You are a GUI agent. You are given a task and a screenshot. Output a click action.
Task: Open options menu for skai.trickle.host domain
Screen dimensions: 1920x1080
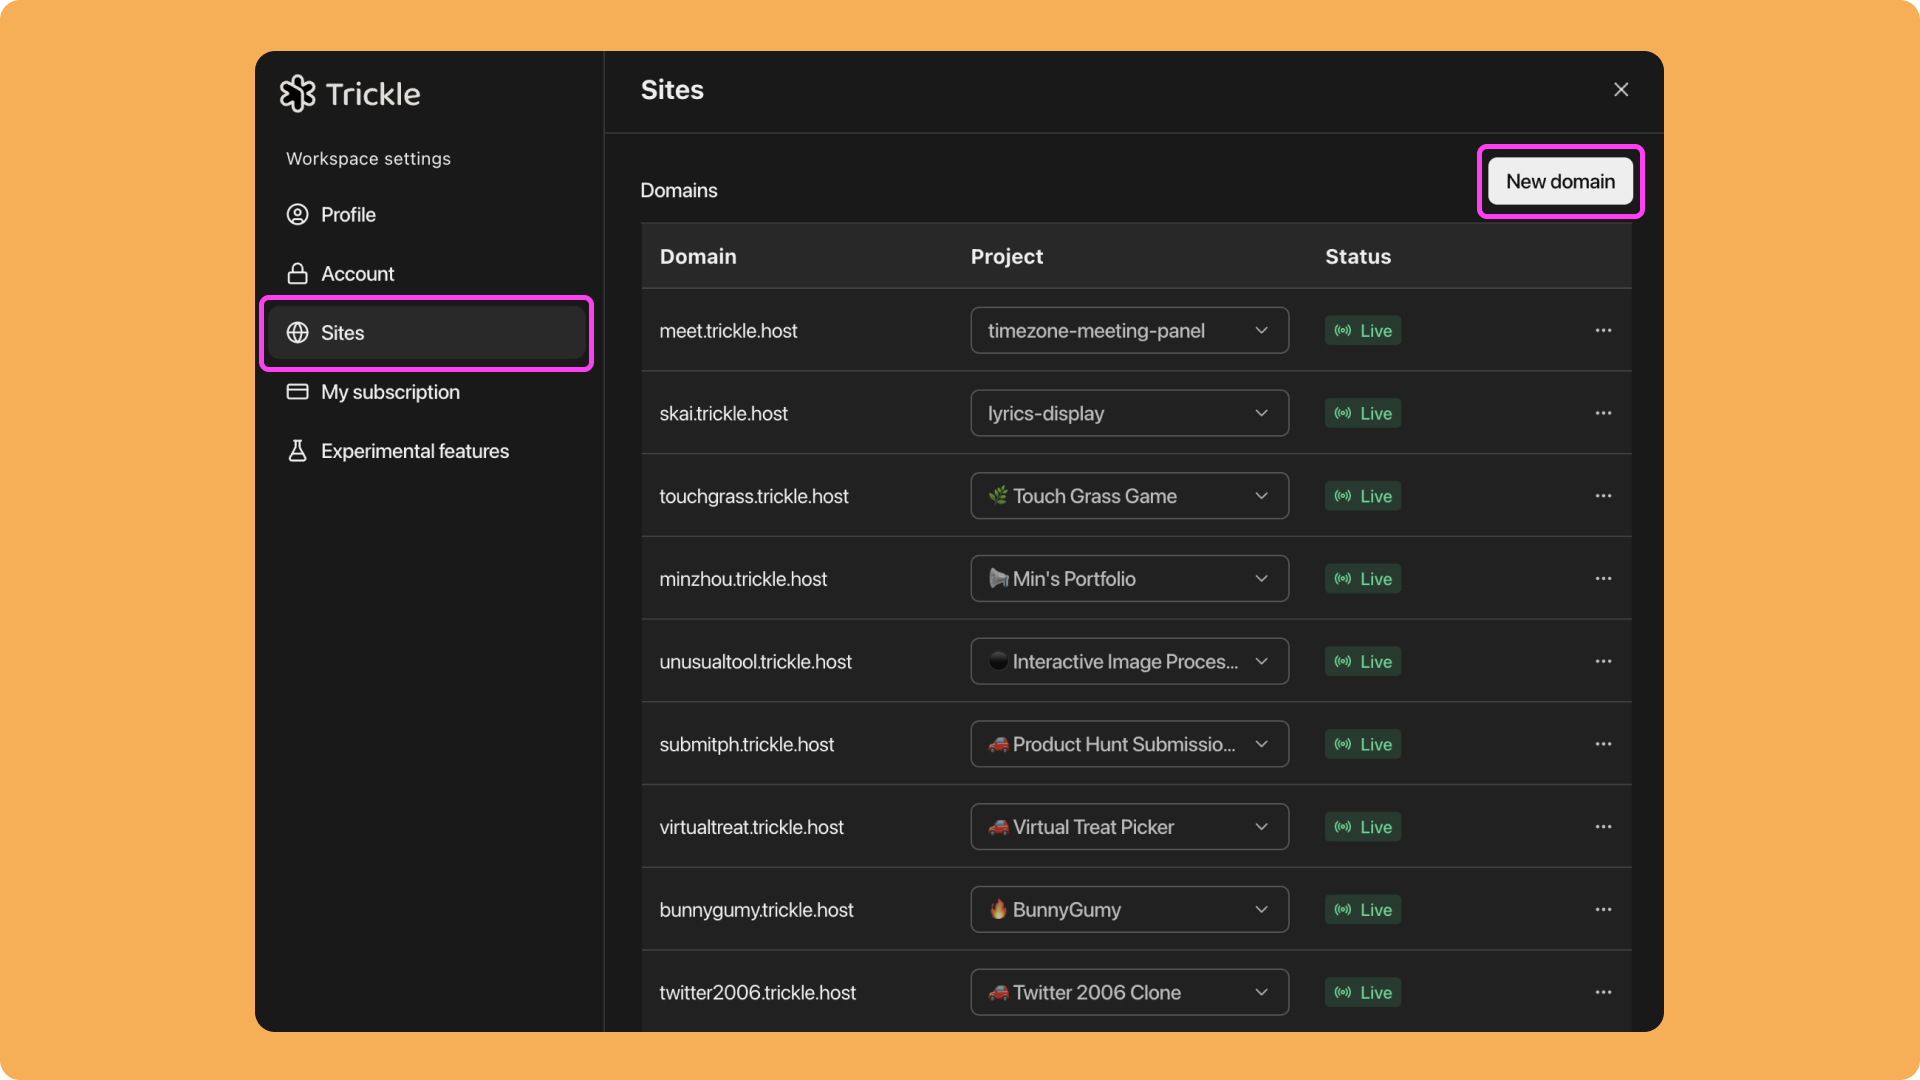point(1603,413)
